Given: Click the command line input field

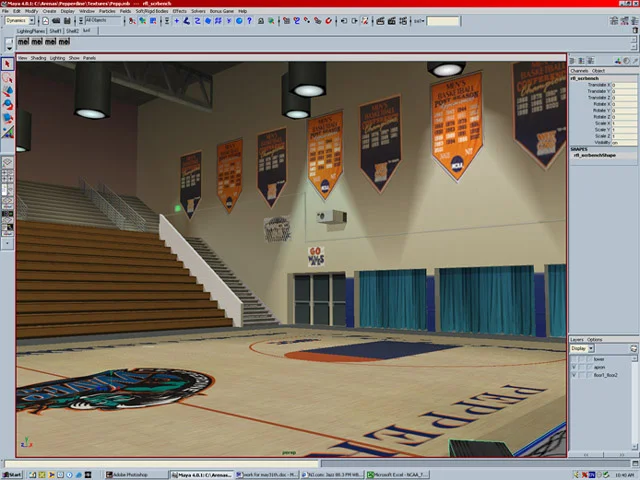Looking at the screenshot, I should 161,464.
